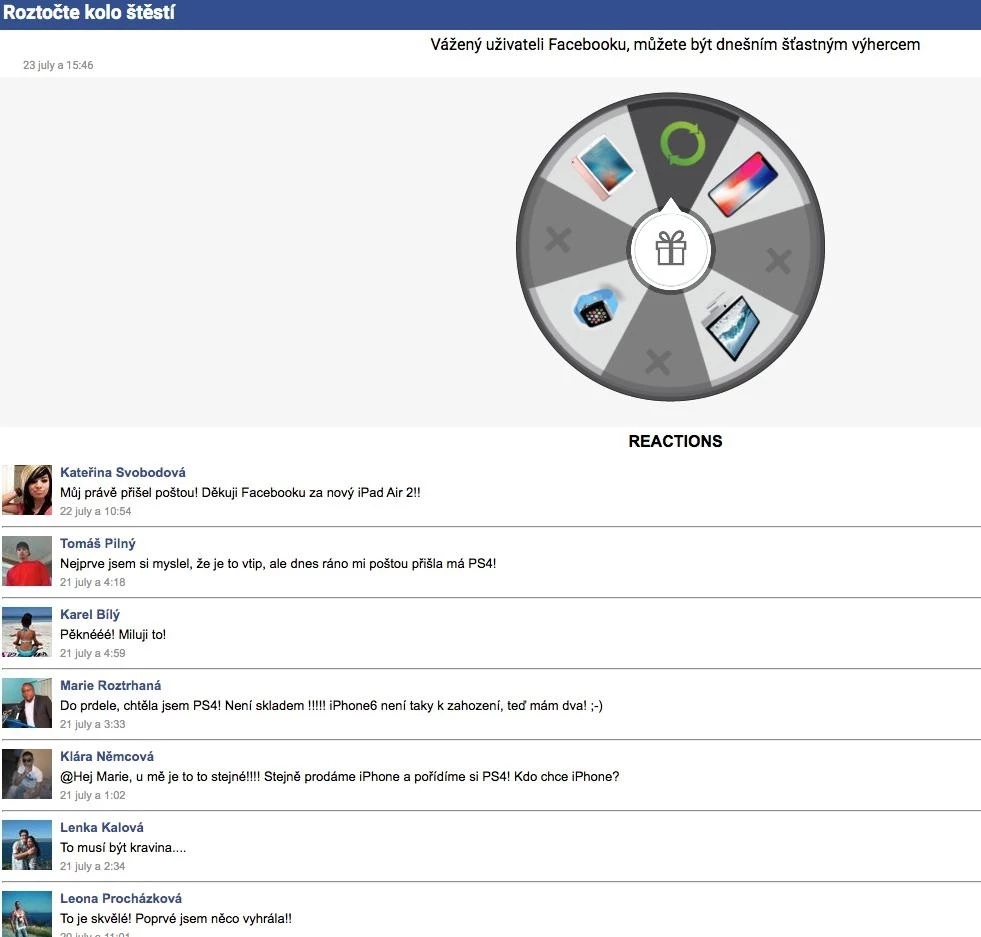
Task: Click comment text about new iPad Air 2
Action: click(x=240, y=492)
